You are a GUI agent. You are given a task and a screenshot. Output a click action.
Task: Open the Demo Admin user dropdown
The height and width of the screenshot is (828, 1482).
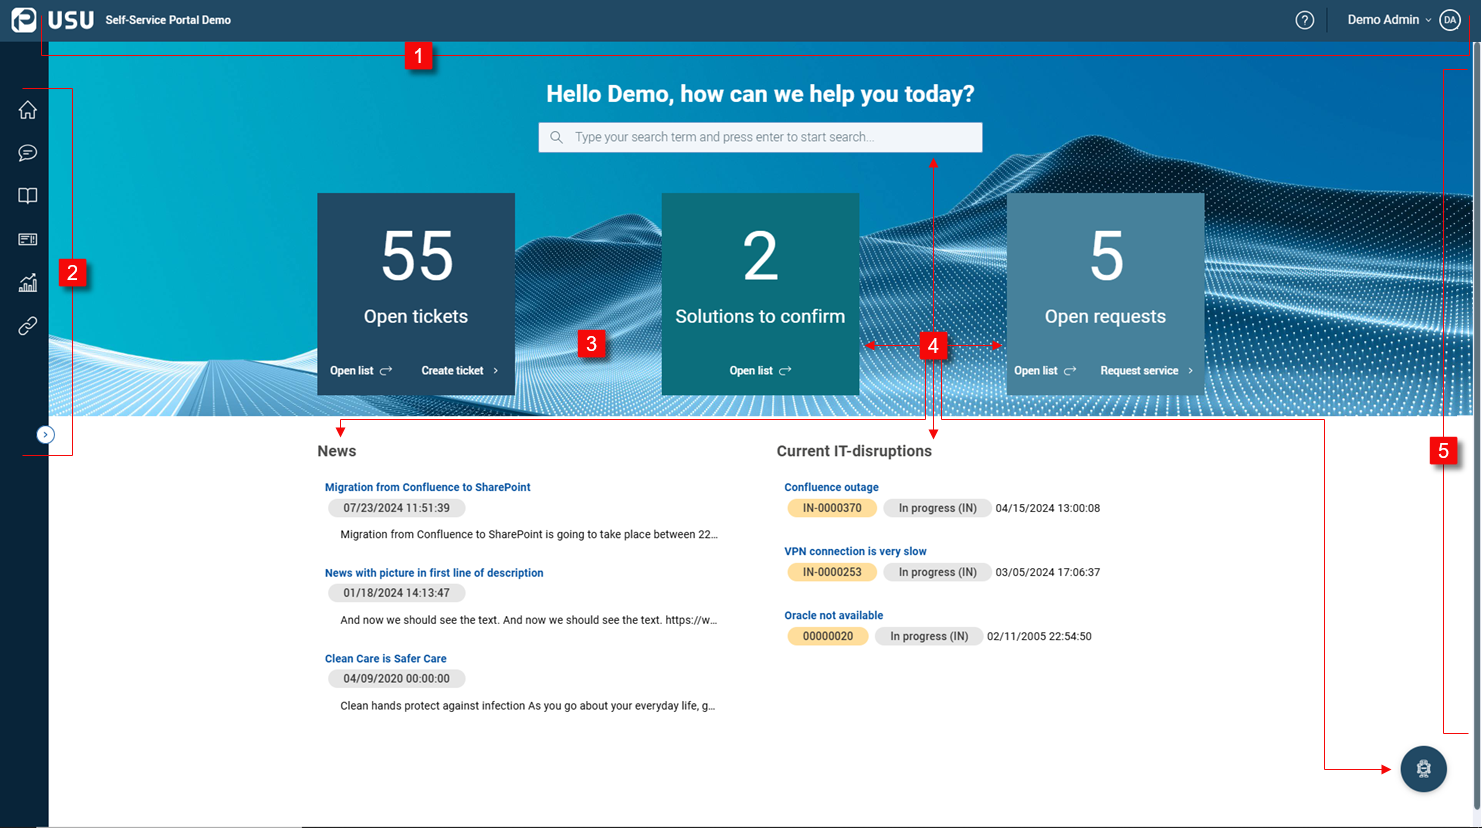[1389, 20]
